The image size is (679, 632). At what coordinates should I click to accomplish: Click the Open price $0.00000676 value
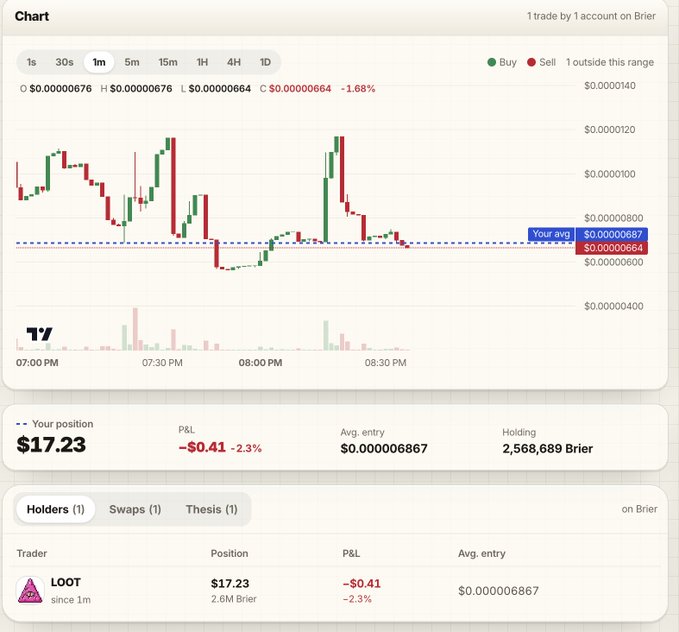click(61, 89)
